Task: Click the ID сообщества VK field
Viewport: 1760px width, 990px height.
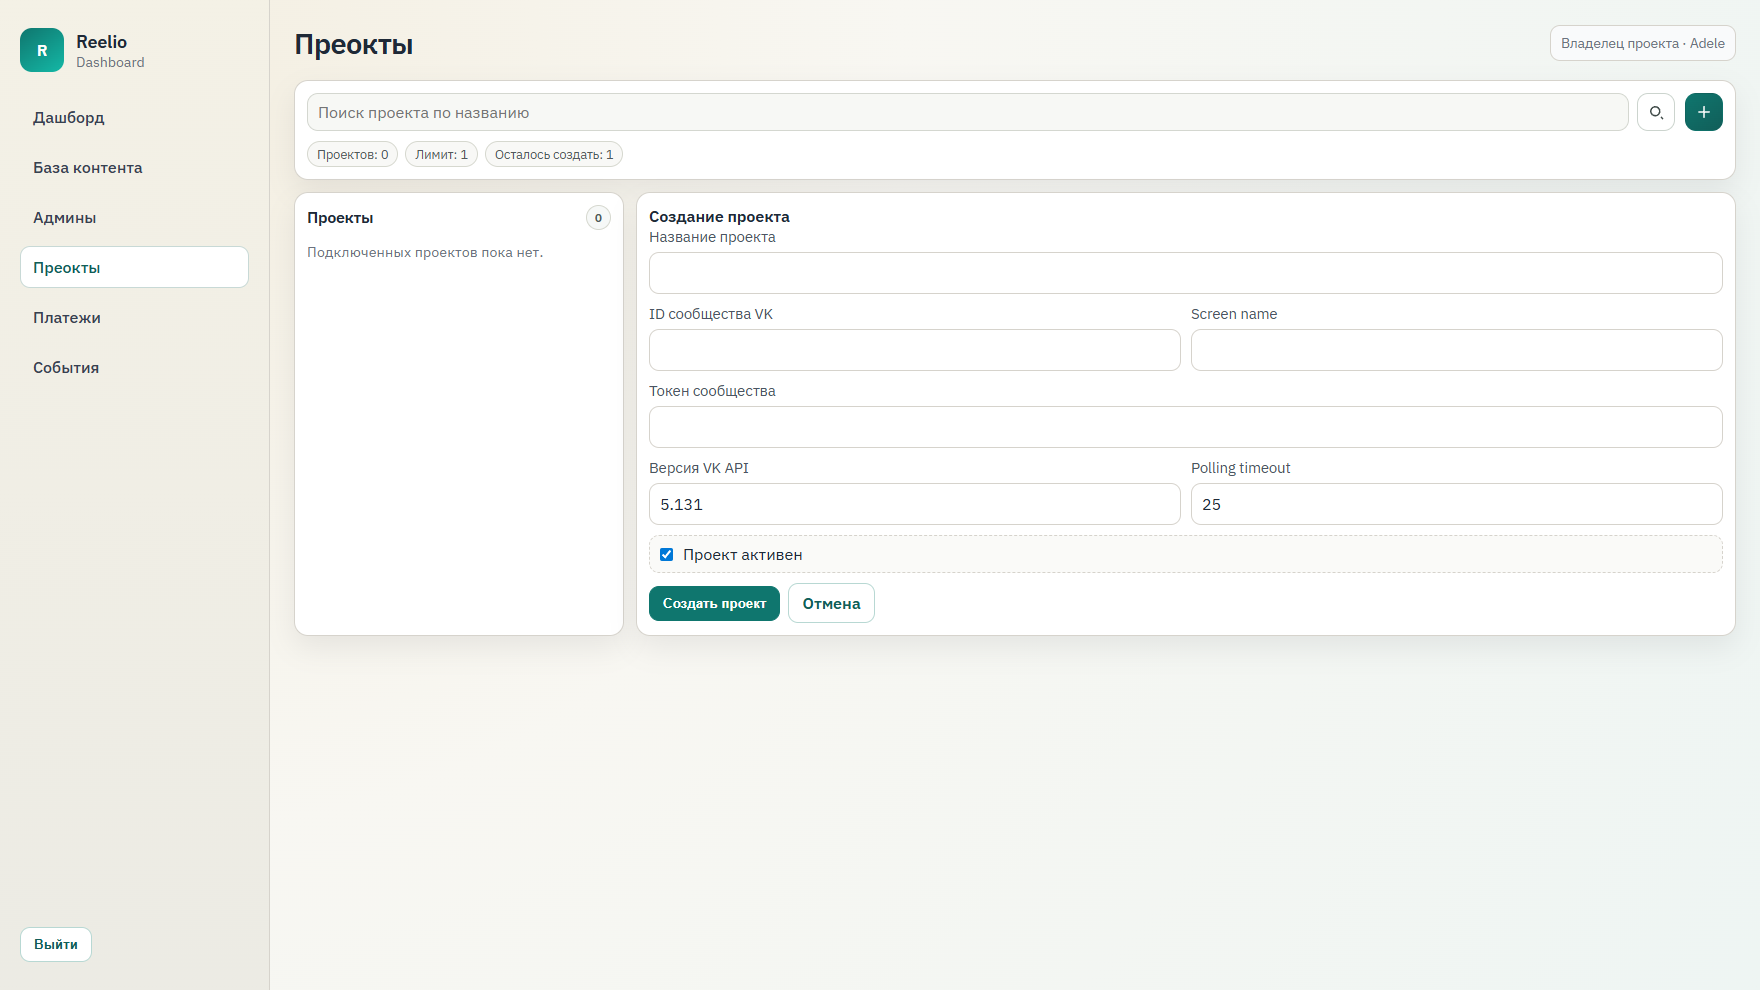Action: tap(914, 350)
